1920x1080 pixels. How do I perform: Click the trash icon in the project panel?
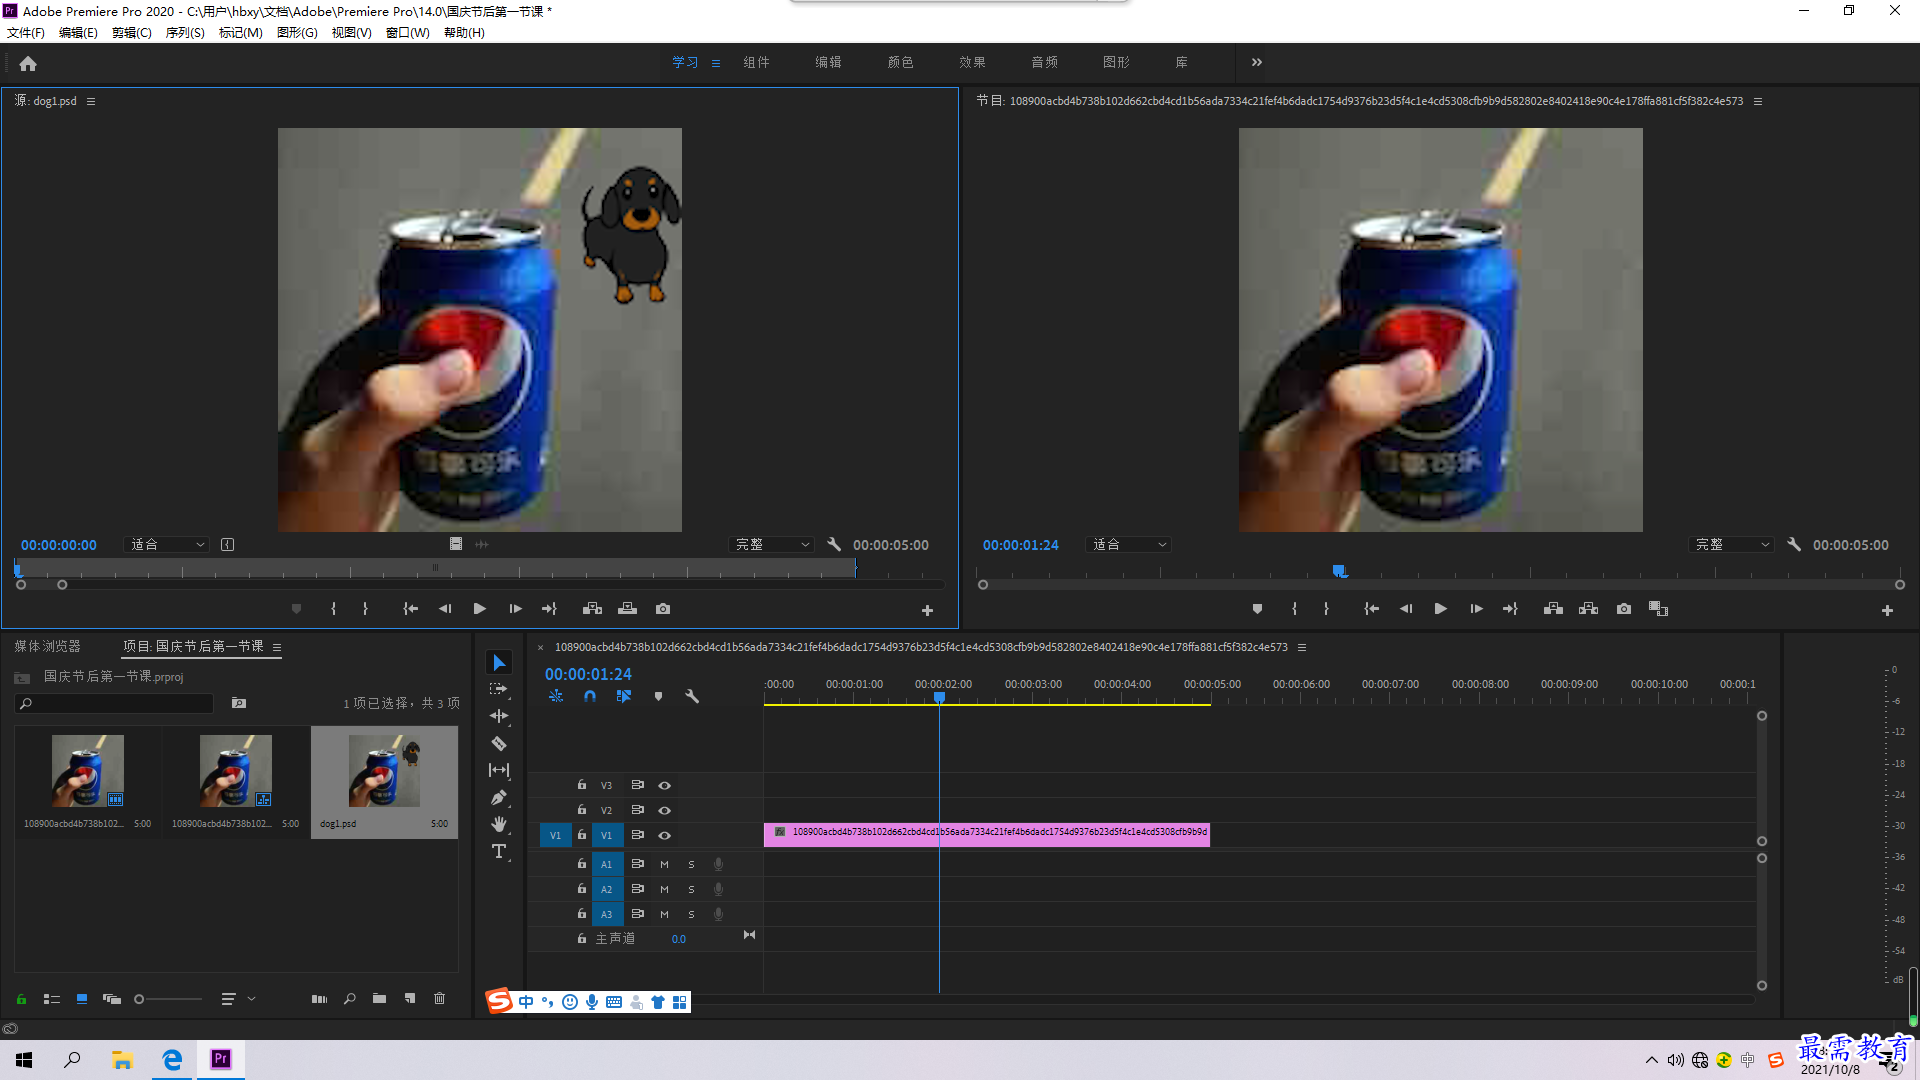tap(439, 999)
